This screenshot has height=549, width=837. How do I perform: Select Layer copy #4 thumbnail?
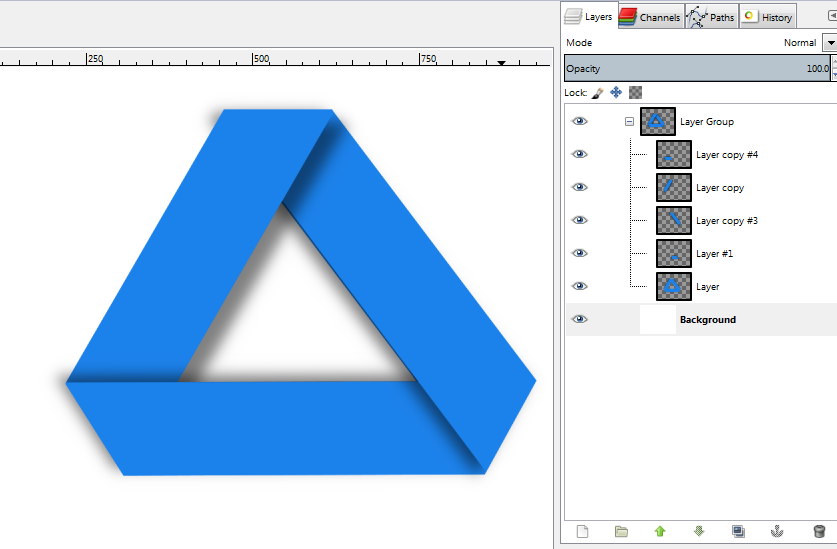point(674,154)
